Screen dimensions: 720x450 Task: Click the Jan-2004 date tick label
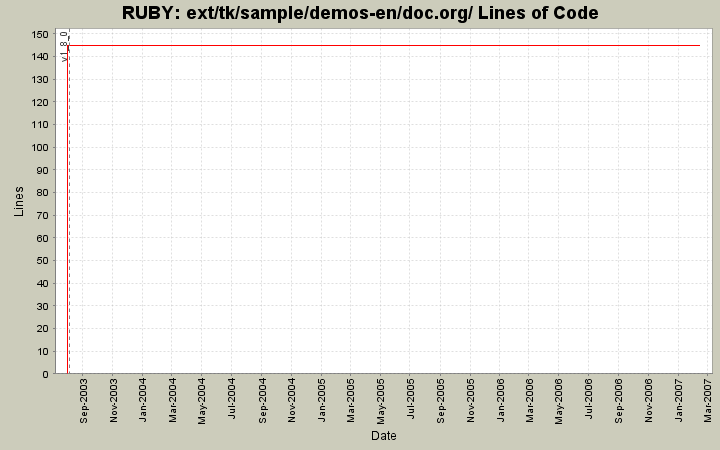point(142,401)
